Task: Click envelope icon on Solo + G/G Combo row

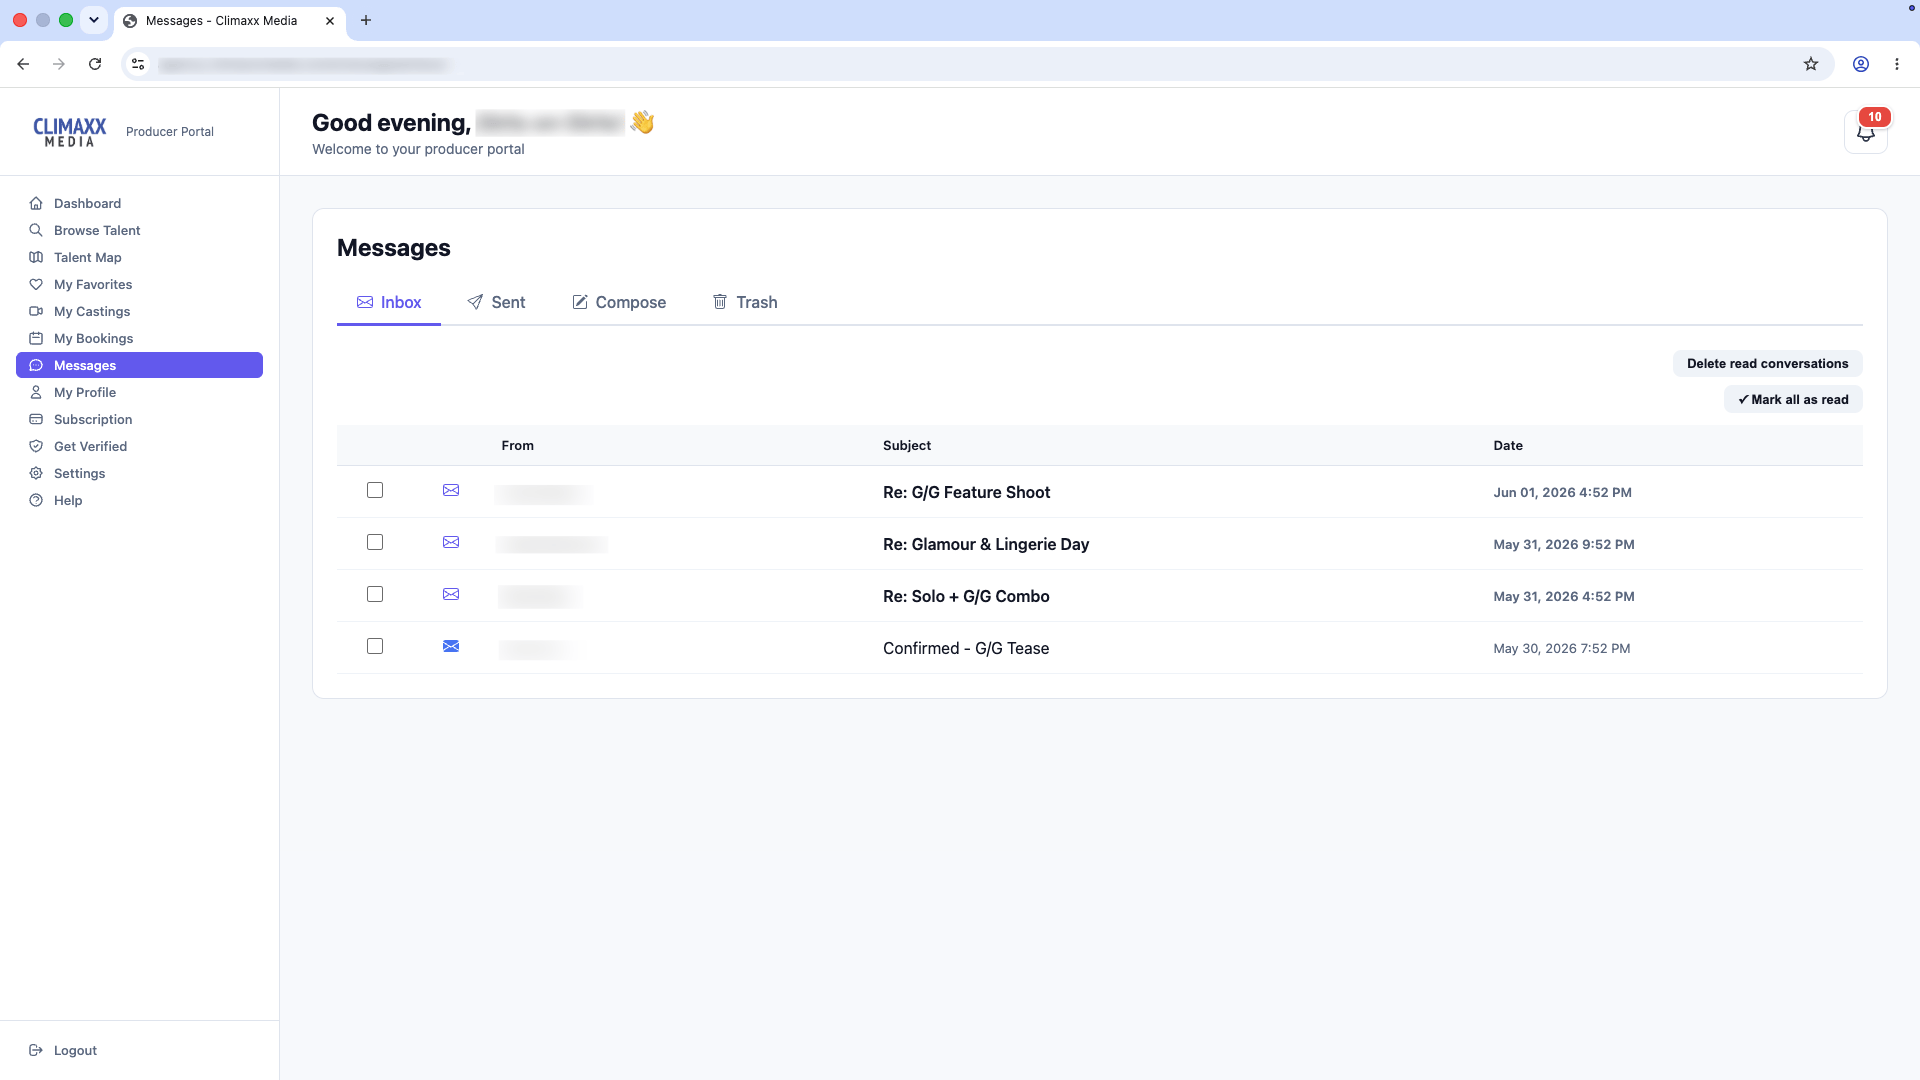Action: coord(451,594)
